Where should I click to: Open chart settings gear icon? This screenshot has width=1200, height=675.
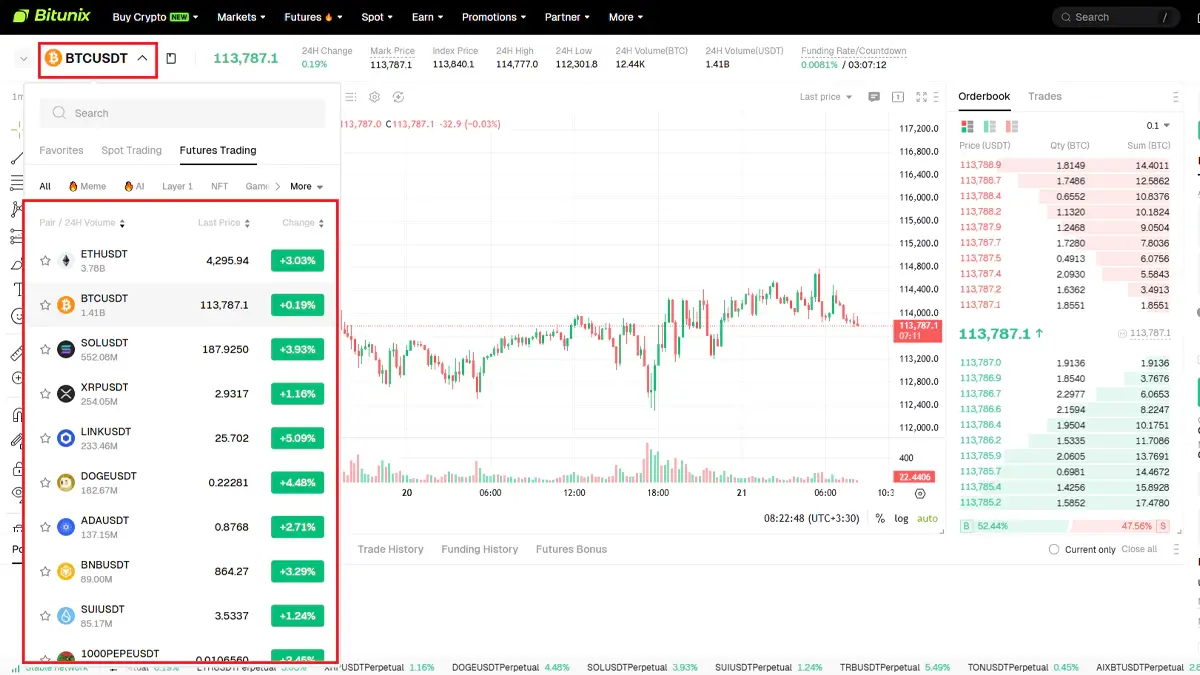pyautogui.click(x=375, y=97)
